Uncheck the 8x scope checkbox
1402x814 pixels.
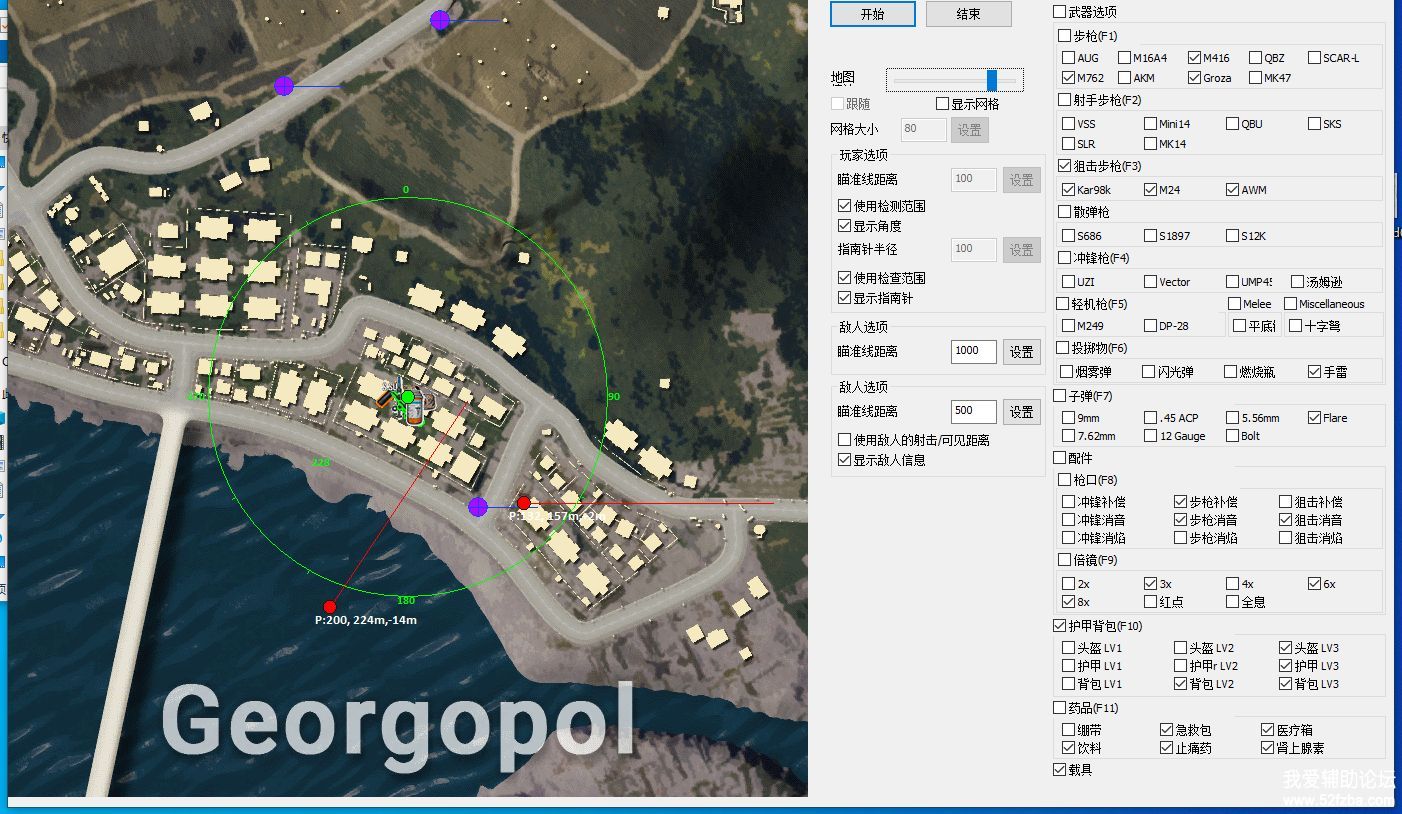(x=1069, y=602)
